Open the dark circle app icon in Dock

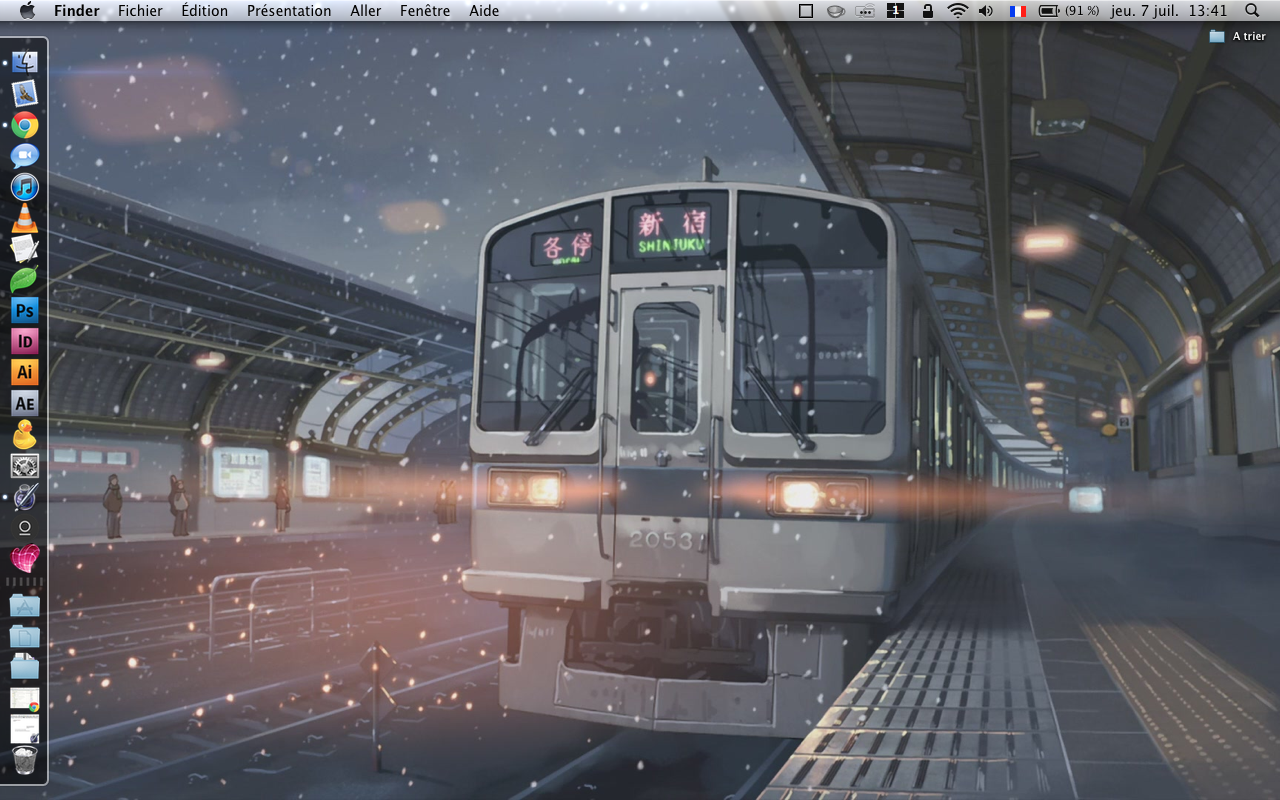click(24, 527)
